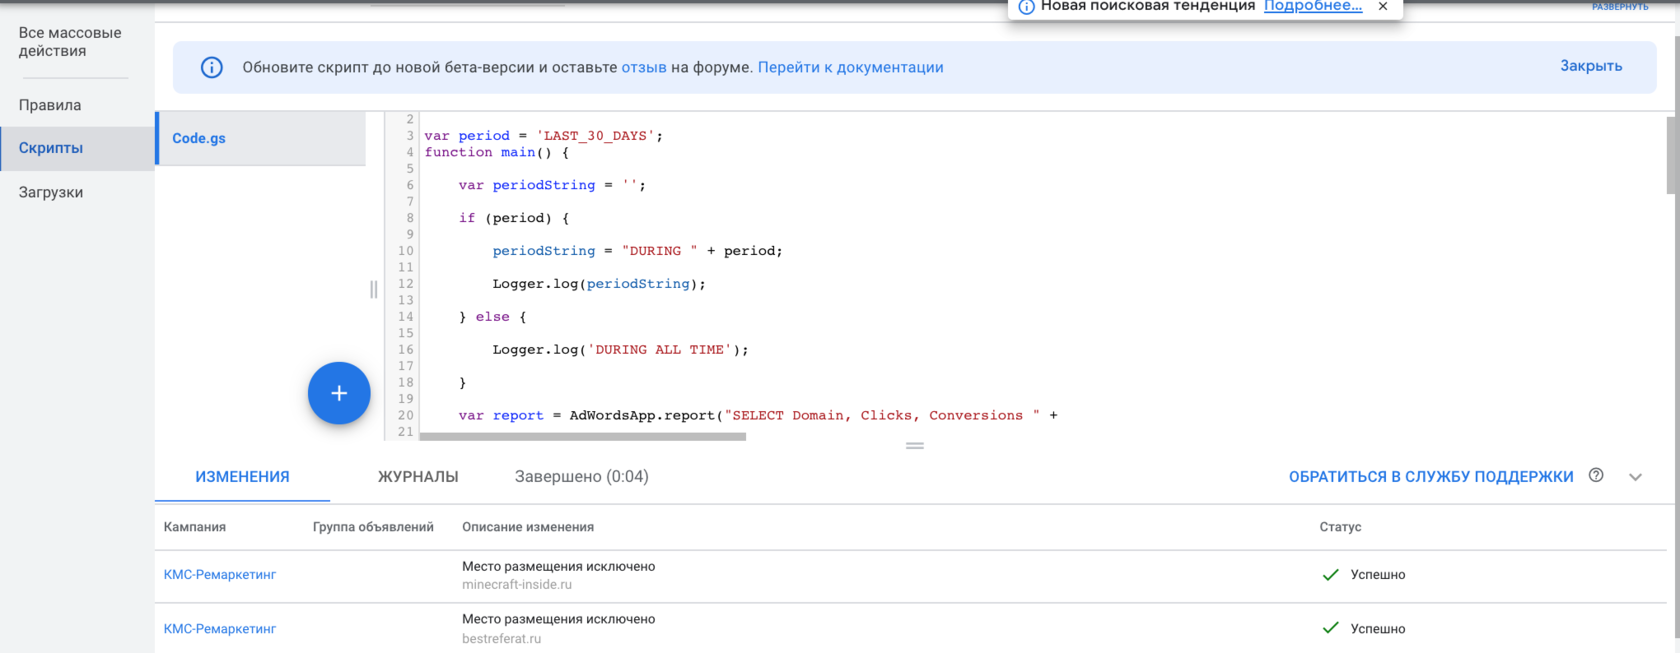Select the Изменения tab
1680x653 pixels.
242,477
